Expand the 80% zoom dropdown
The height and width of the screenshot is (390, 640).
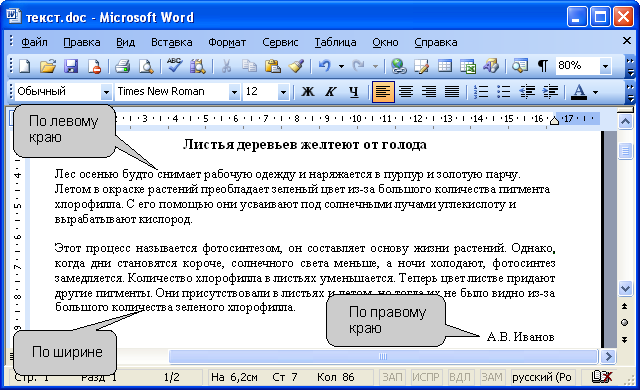[x=606, y=66]
